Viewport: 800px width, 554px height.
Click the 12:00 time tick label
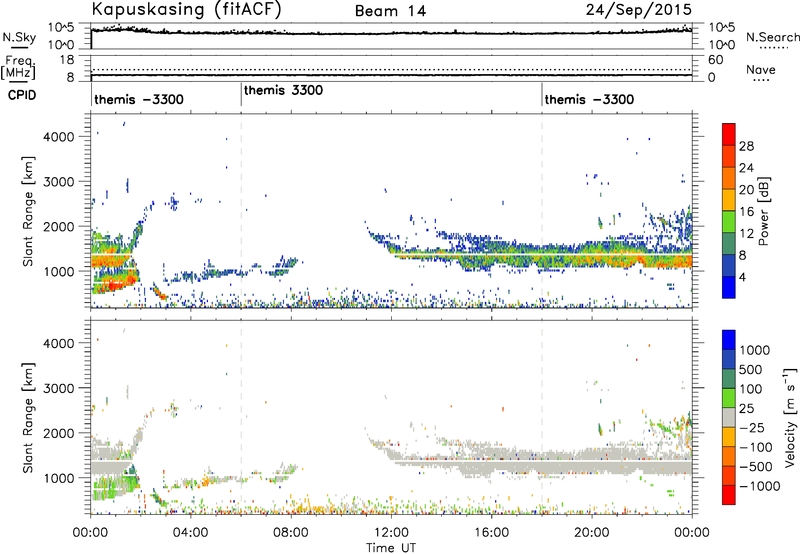(x=391, y=533)
